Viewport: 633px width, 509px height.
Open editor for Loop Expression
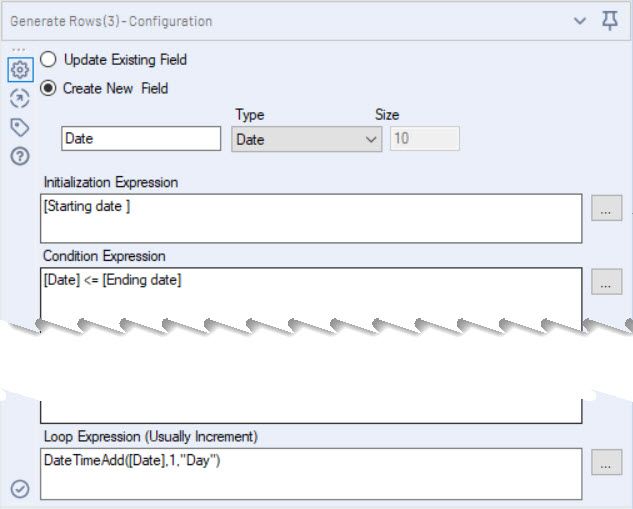(606, 463)
